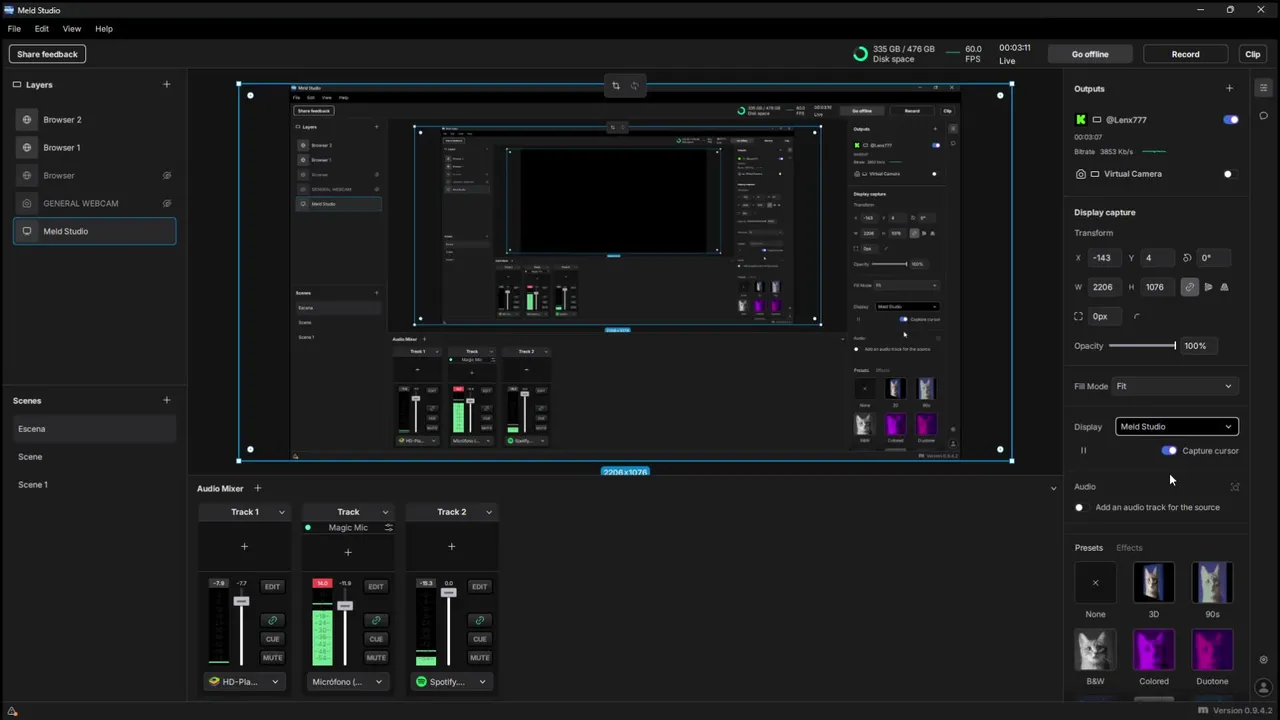This screenshot has height=720, width=1280.
Task: Click the crop icon above the canvas
Action: pyautogui.click(x=616, y=86)
